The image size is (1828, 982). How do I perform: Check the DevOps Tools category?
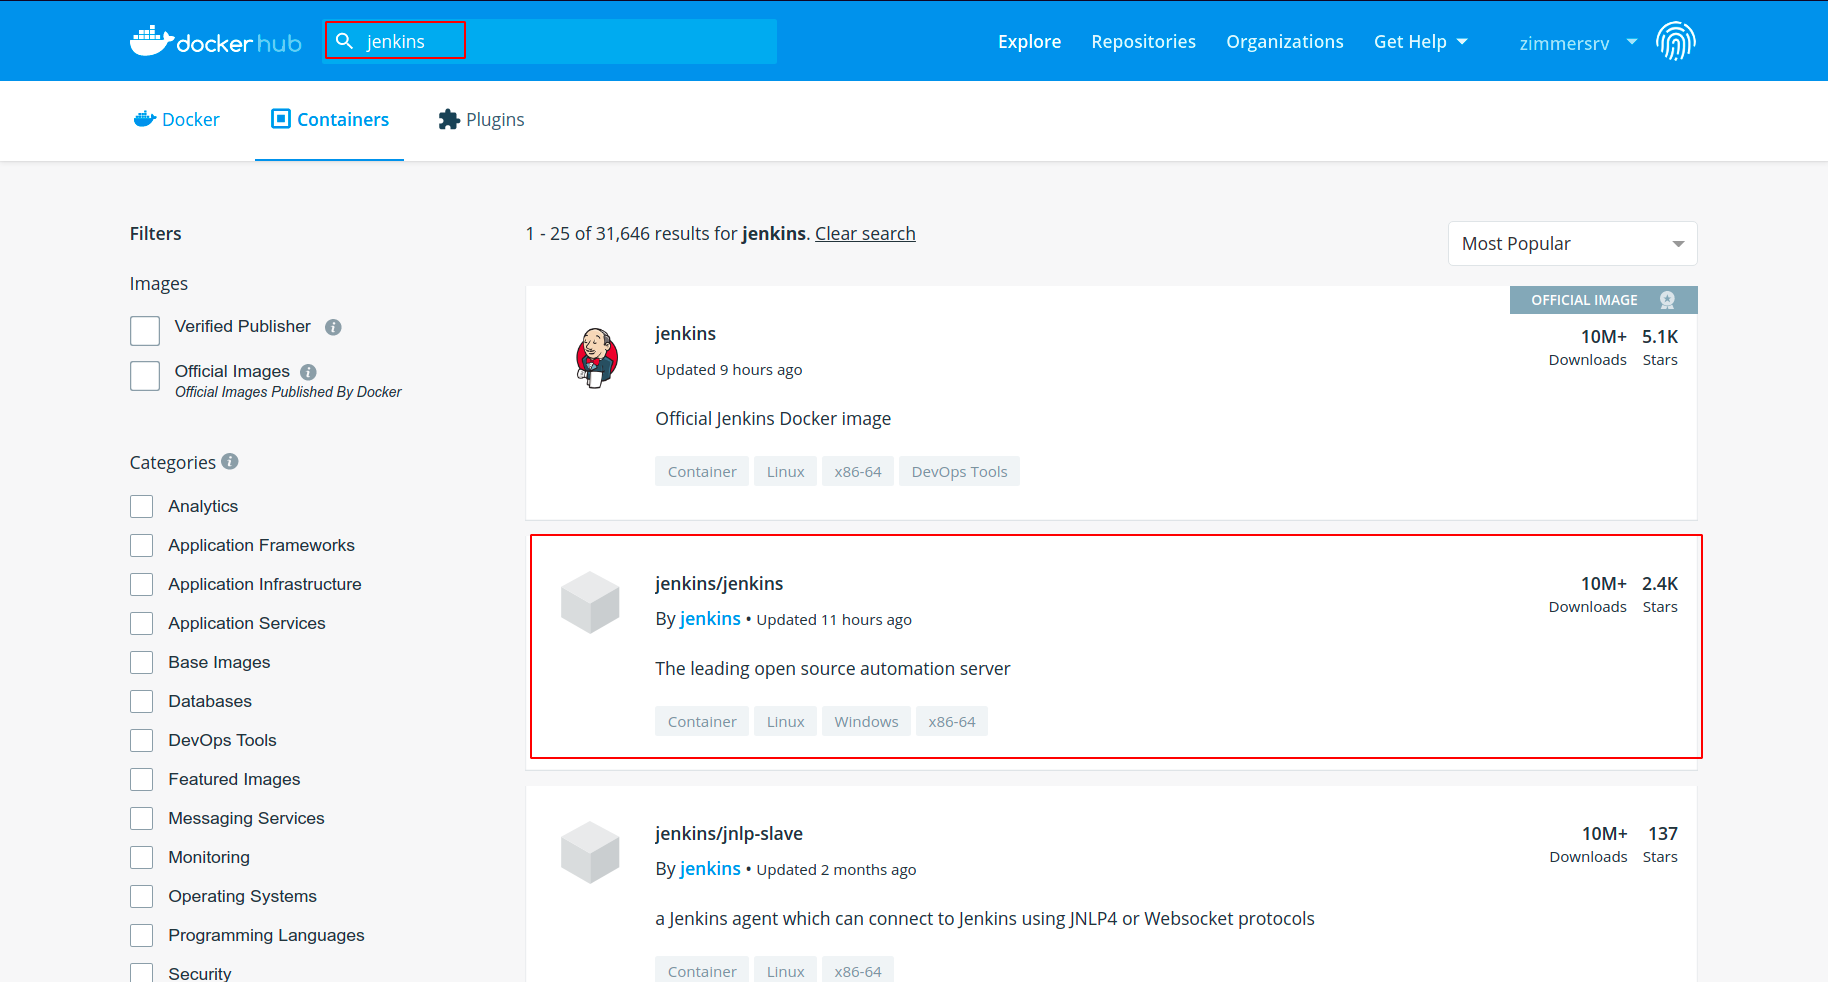pyautogui.click(x=142, y=740)
